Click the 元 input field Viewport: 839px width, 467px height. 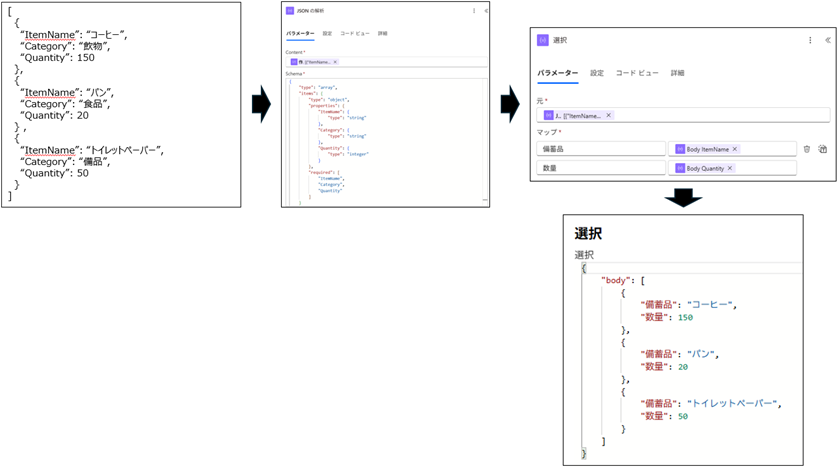[x=683, y=115]
